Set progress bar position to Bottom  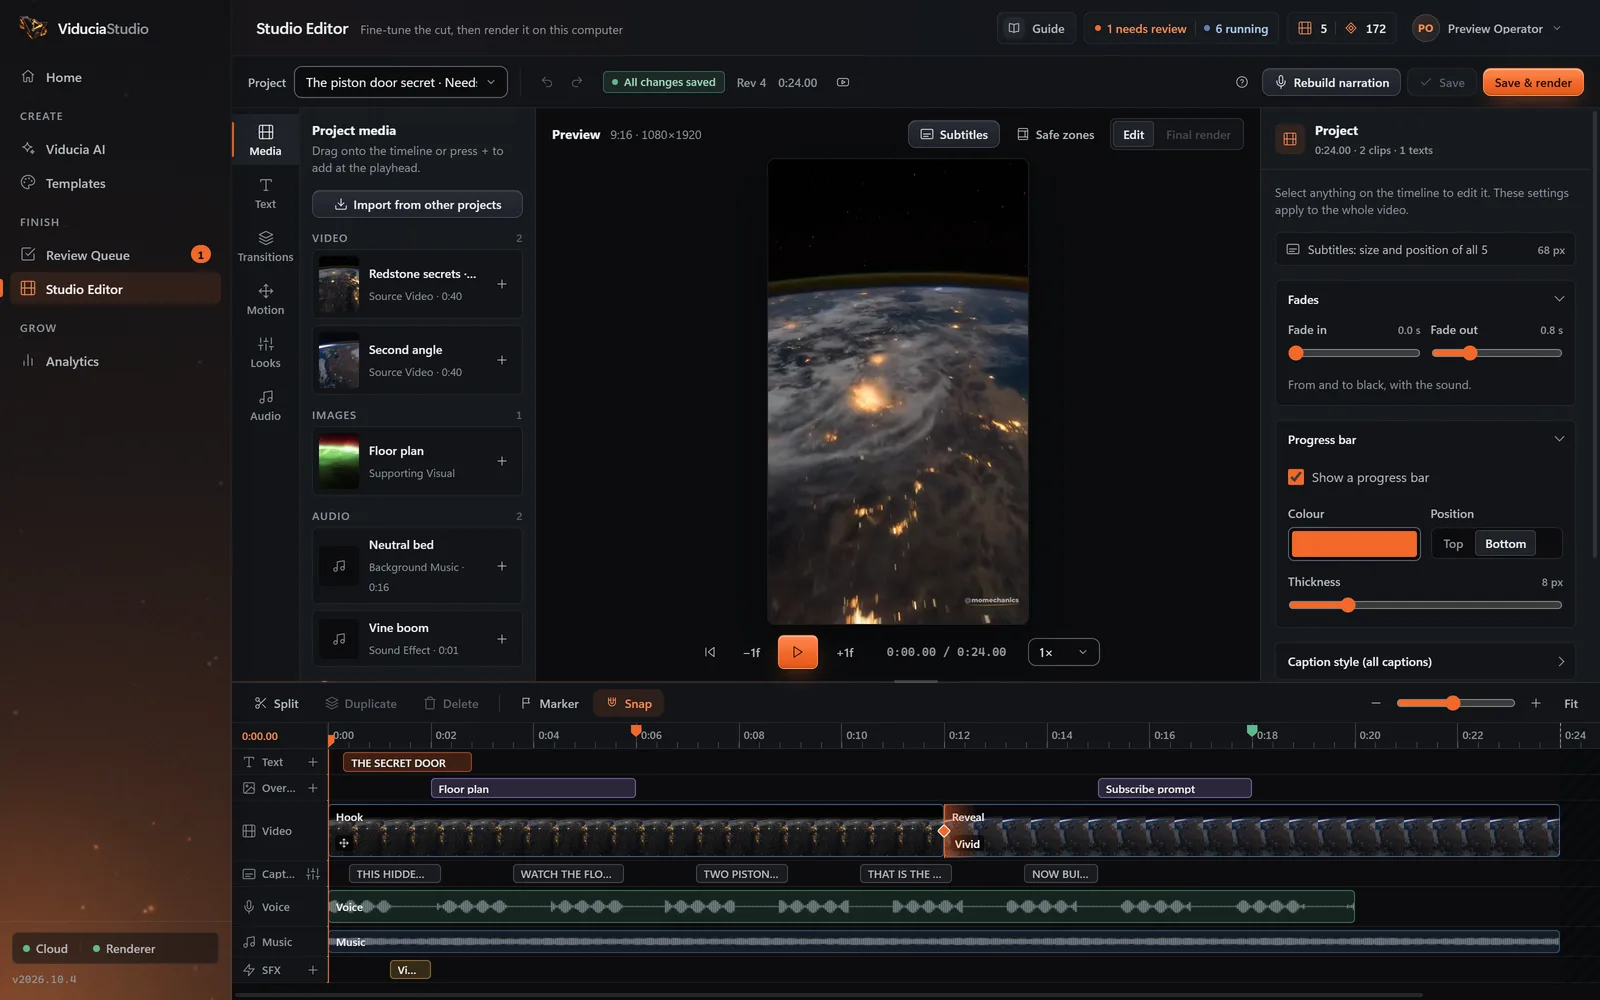[x=1505, y=543]
